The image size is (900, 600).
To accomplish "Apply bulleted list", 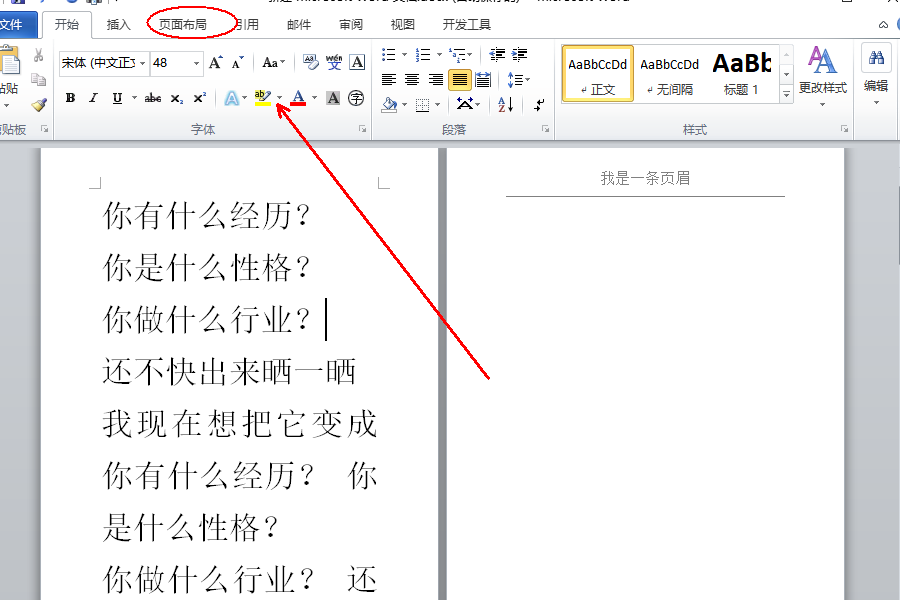I will point(389,55).
